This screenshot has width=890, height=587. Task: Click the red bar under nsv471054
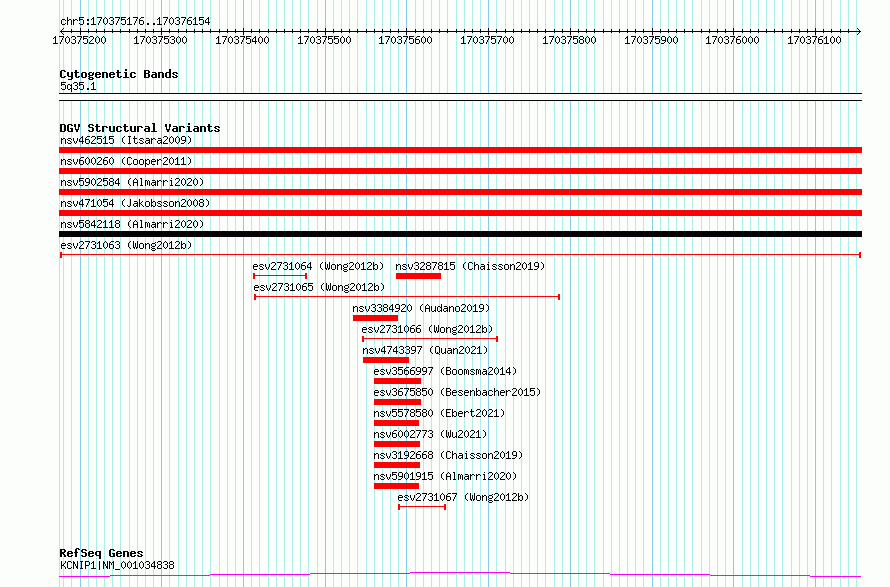point(460,213)
